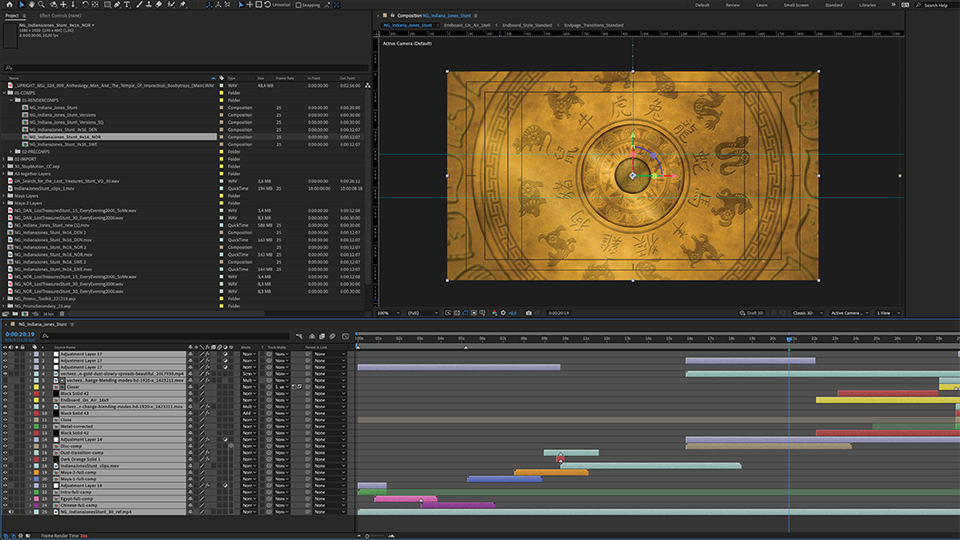Toggle visibility of Egypt-full-comp layer
This screenshot has width=960, height=540.
tap(5, 498)
